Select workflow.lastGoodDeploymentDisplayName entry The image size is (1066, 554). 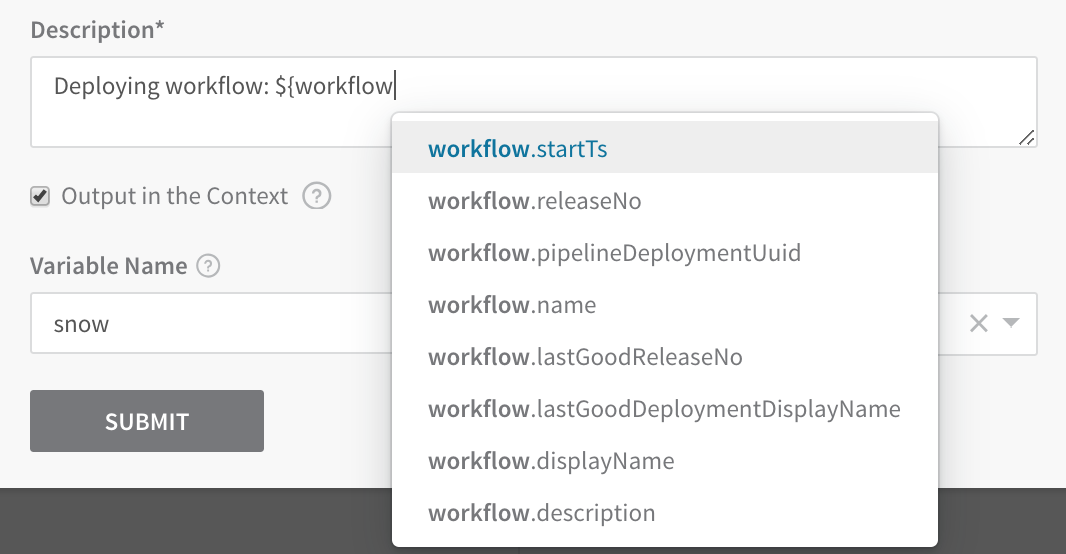(665, 409)
